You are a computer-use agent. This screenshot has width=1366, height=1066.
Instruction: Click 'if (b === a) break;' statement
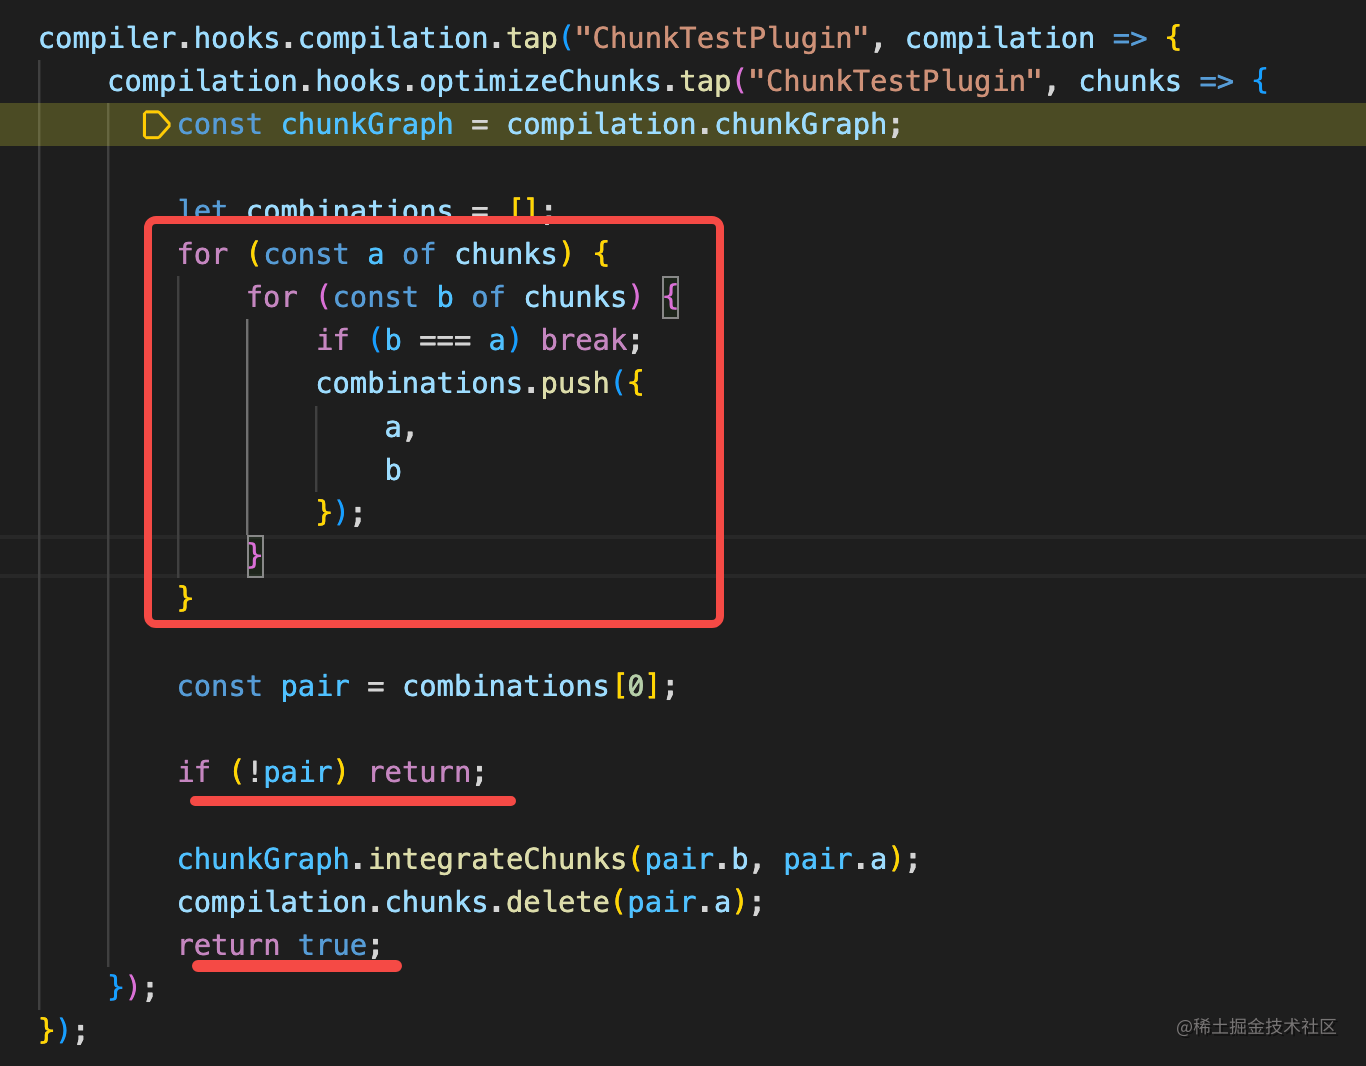coord(479,340)
